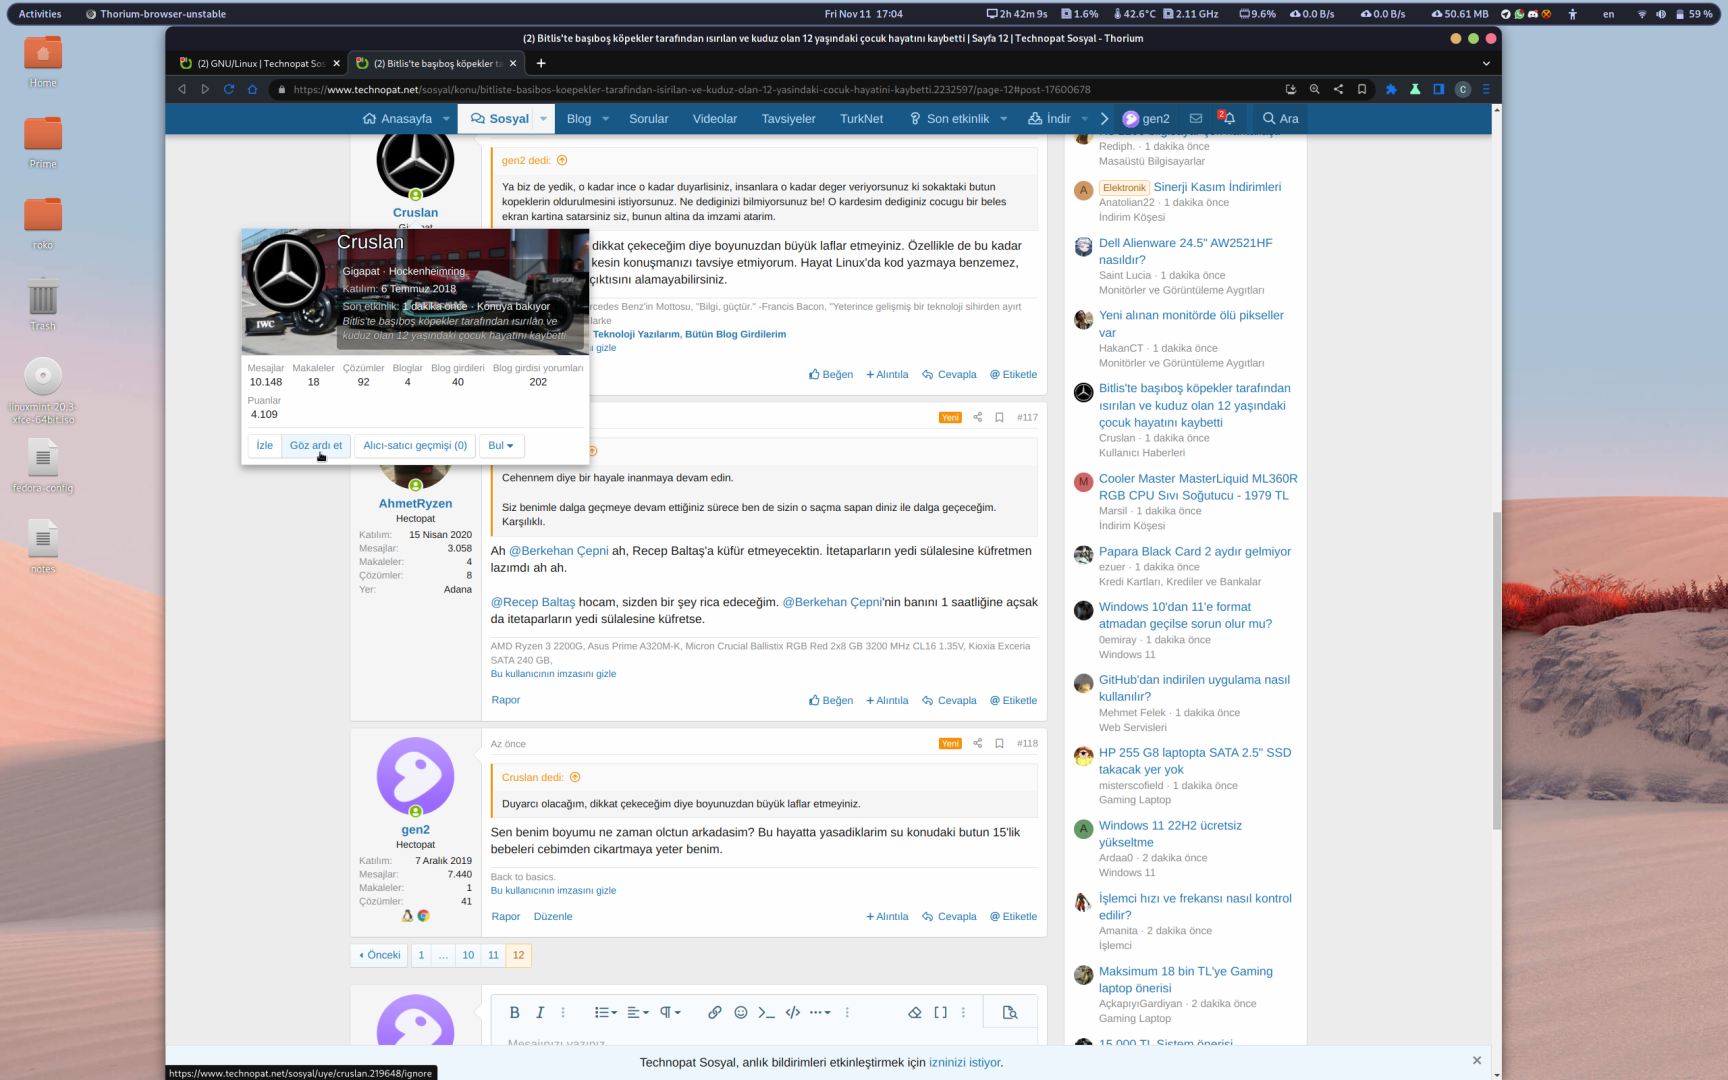The width and height of the screenshot is (1728, 1080).
Task: Bookmark post #118
Action: [999, 743]
